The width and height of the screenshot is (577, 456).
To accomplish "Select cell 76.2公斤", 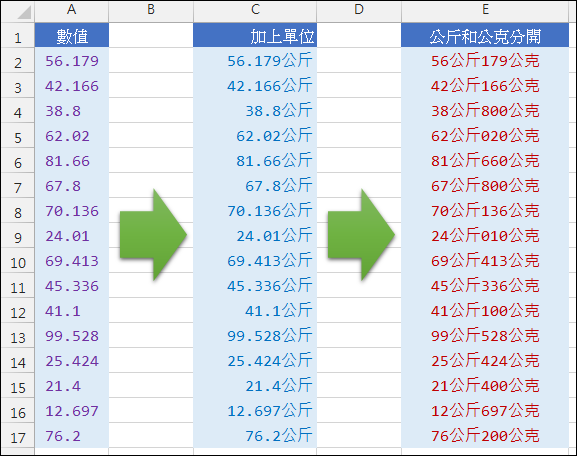I will [x=255, y=436].
